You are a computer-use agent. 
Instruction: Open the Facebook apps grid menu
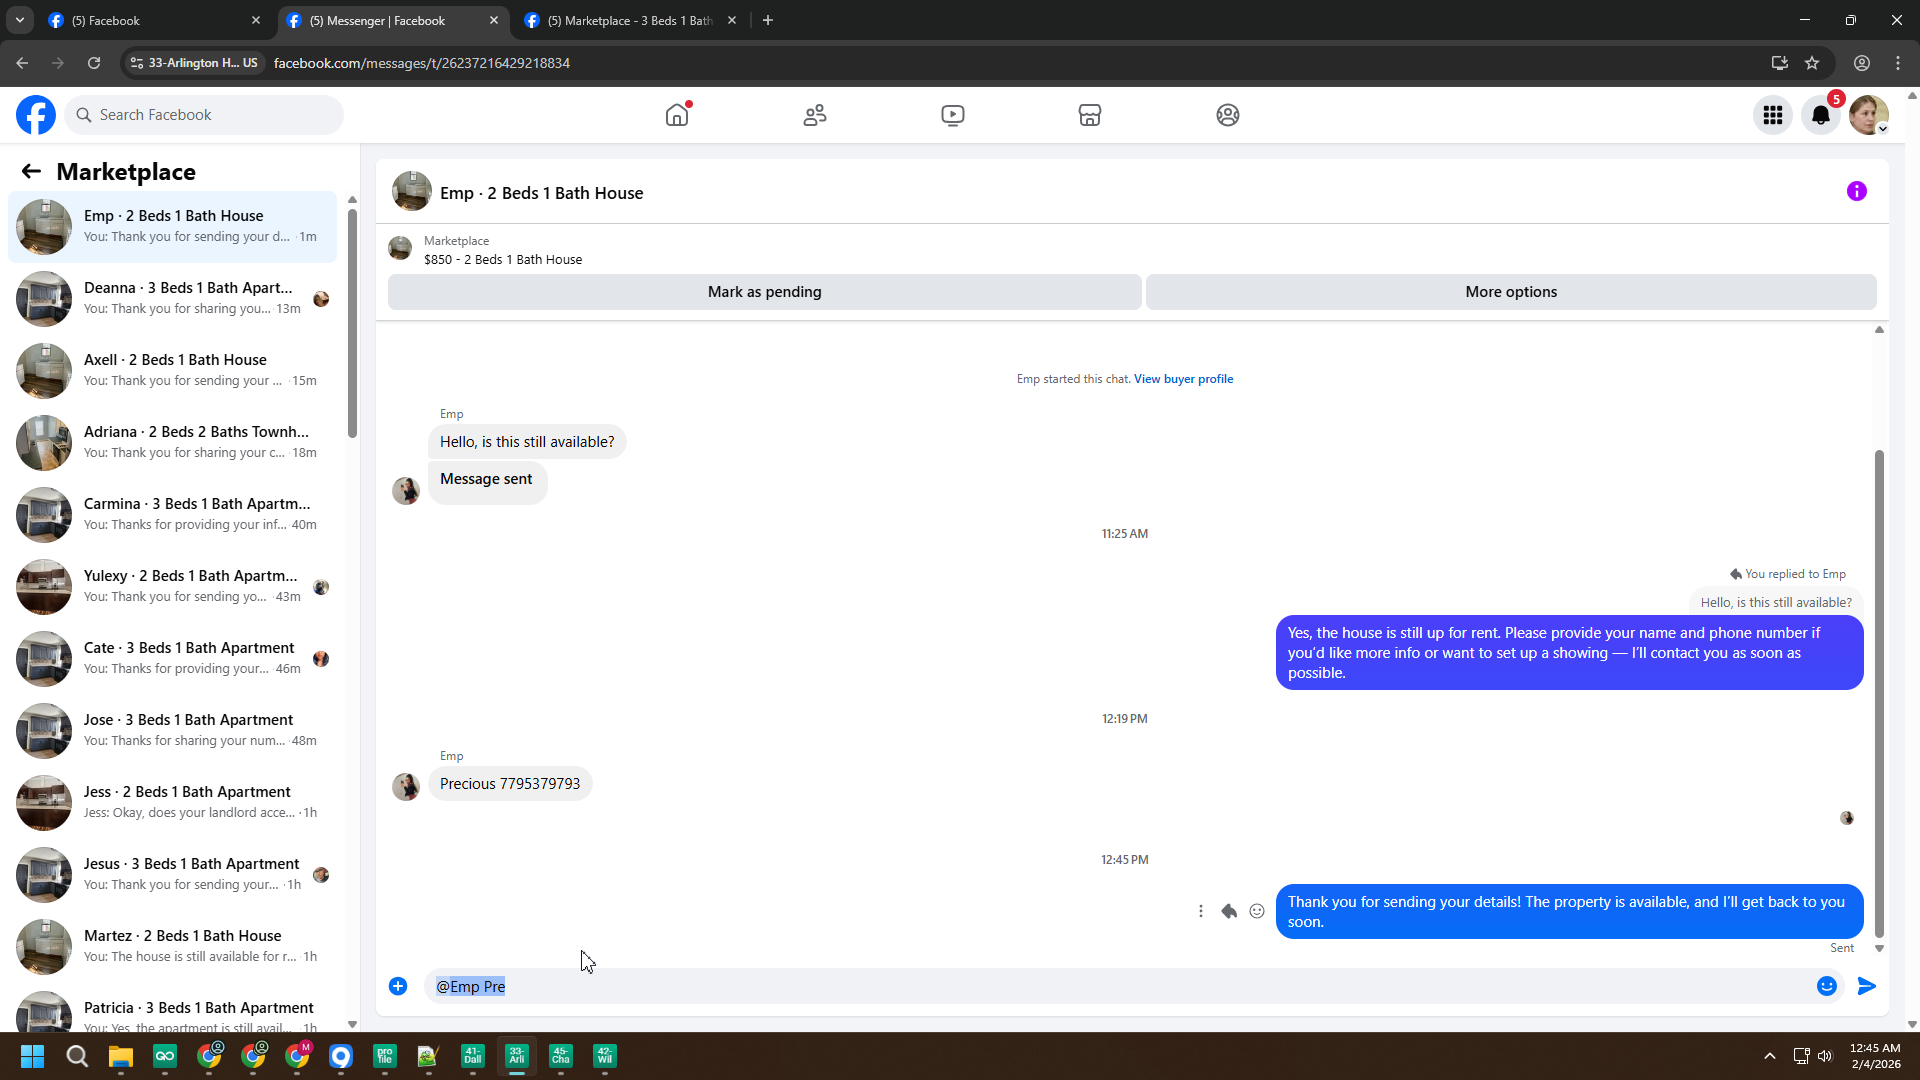pyautogui.click(x=1773, y=115)
